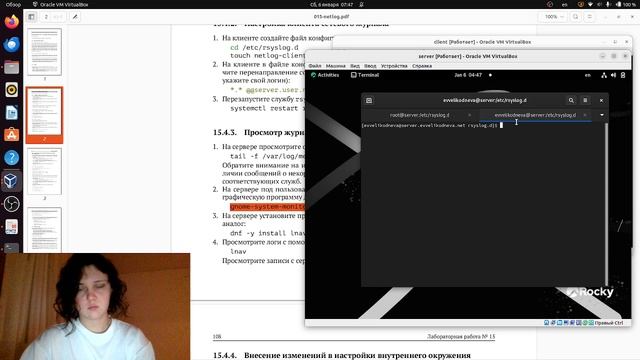Click the lnav command line in PDF
Screen dimensions: 640x360
[238, 251]
